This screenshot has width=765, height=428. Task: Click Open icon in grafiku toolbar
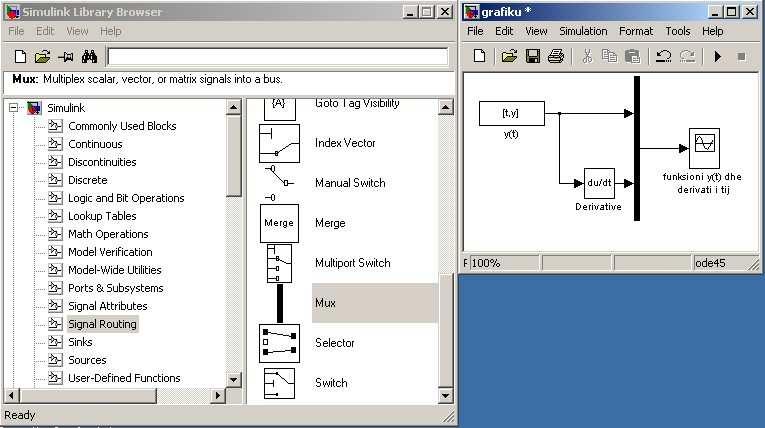coord(508,56)
